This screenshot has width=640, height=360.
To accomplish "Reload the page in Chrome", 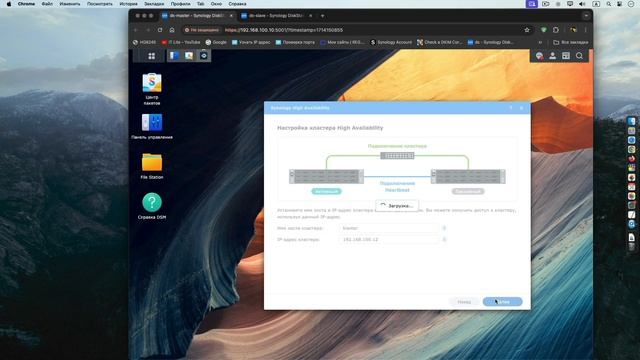I will (160, 30).
